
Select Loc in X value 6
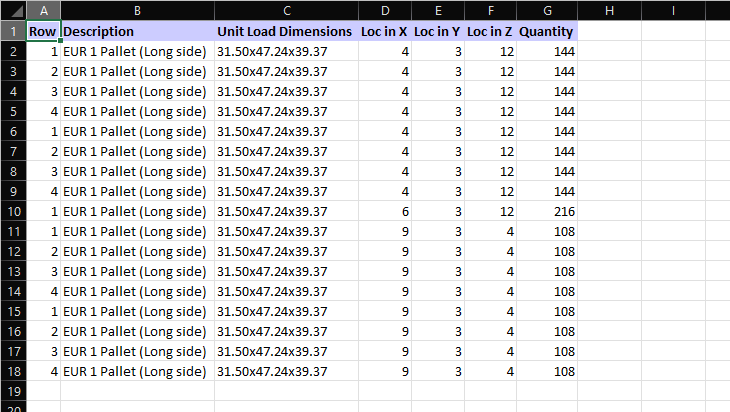pos(385,211)
